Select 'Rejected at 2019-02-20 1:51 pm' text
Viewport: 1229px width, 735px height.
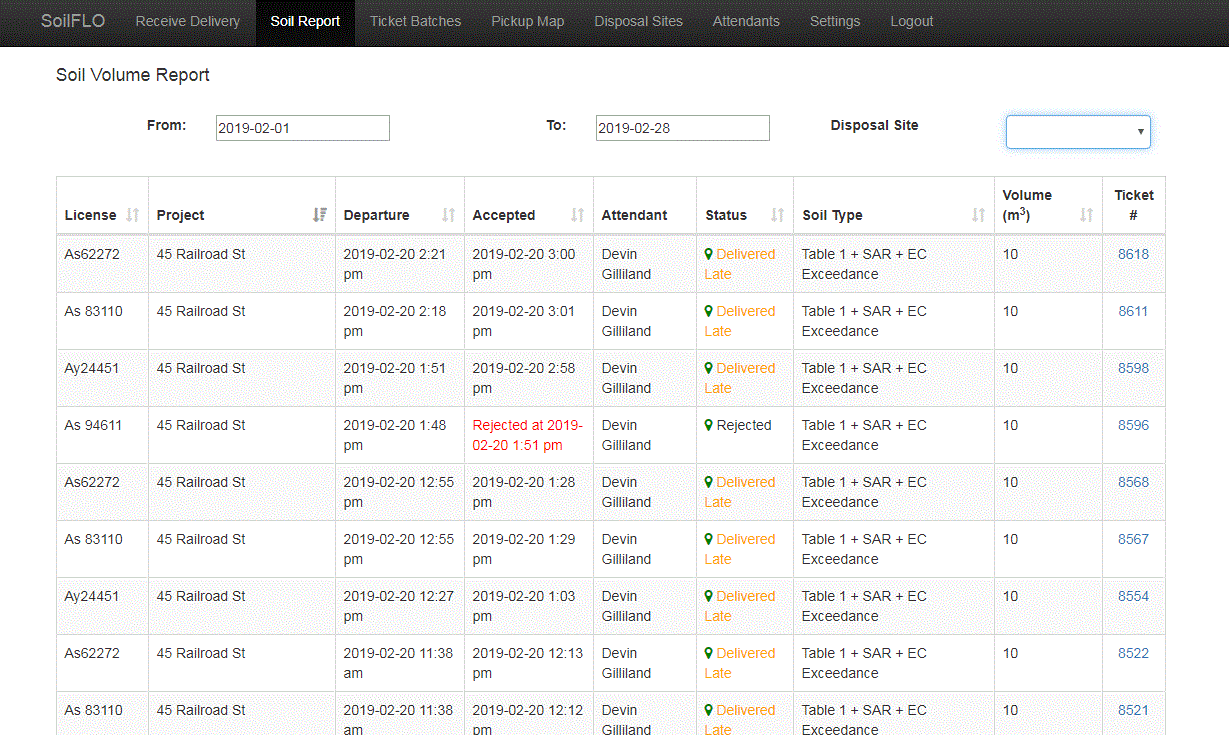pos(527,435)
